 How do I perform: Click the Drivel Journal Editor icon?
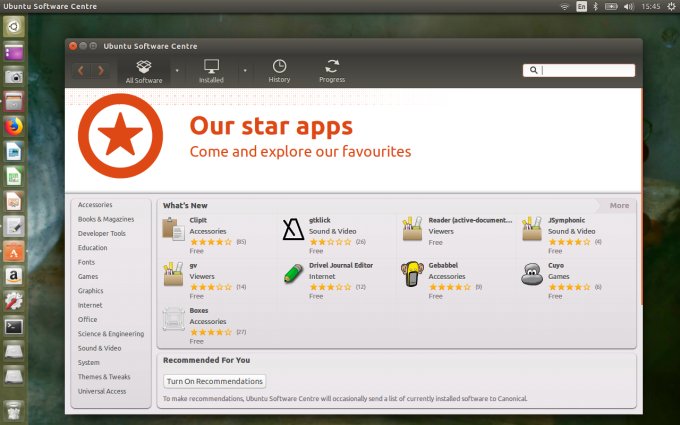click(292, 275)
